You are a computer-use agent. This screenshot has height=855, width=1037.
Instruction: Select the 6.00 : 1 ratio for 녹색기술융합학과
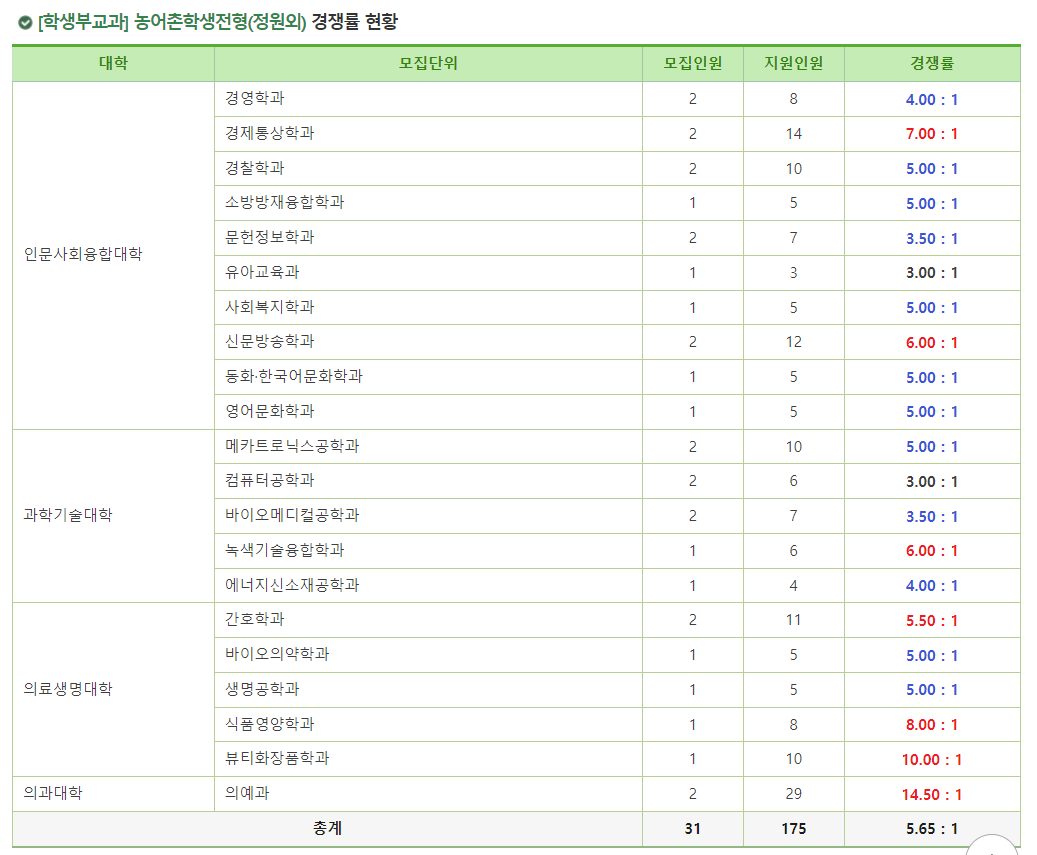(x=932, y=551)
